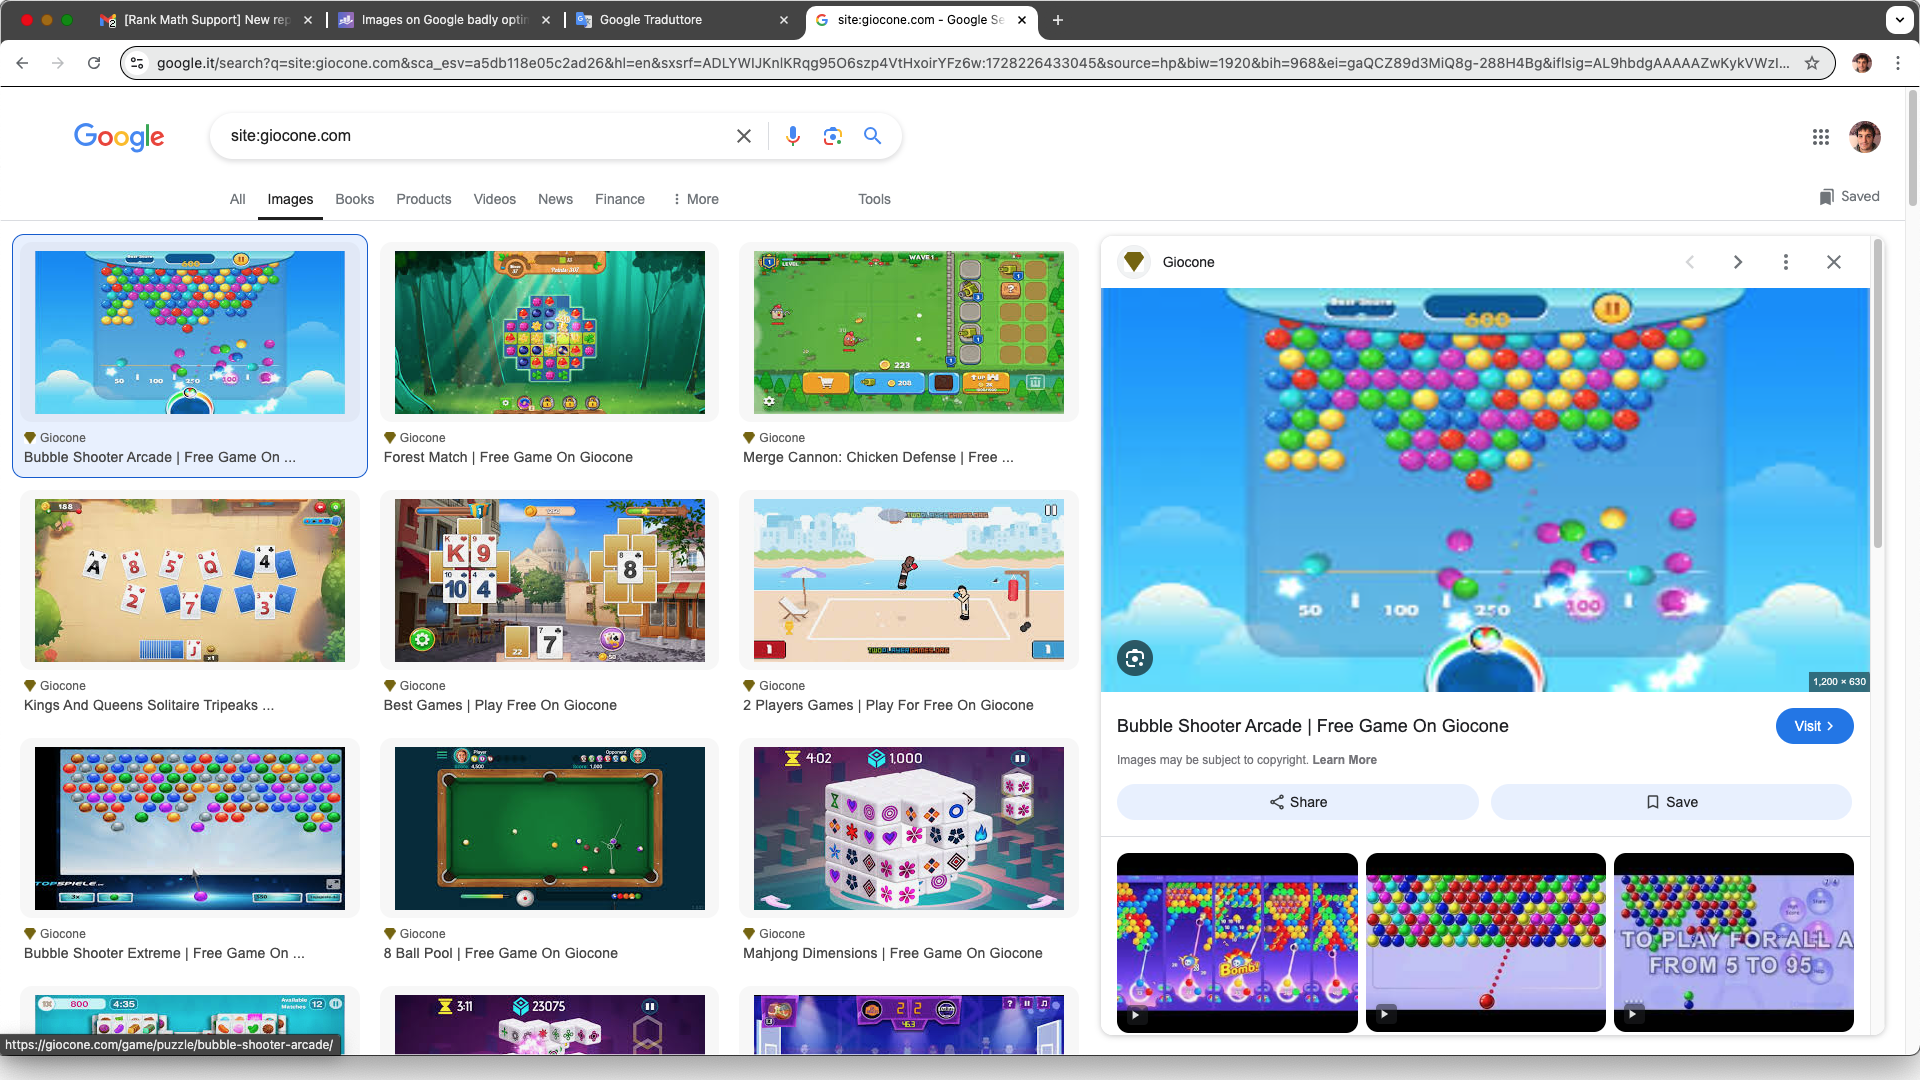Close the Google Traduttore tab
This screenshot has height=1080, width=1920.
pyautogui.click(x=784, y=20)
